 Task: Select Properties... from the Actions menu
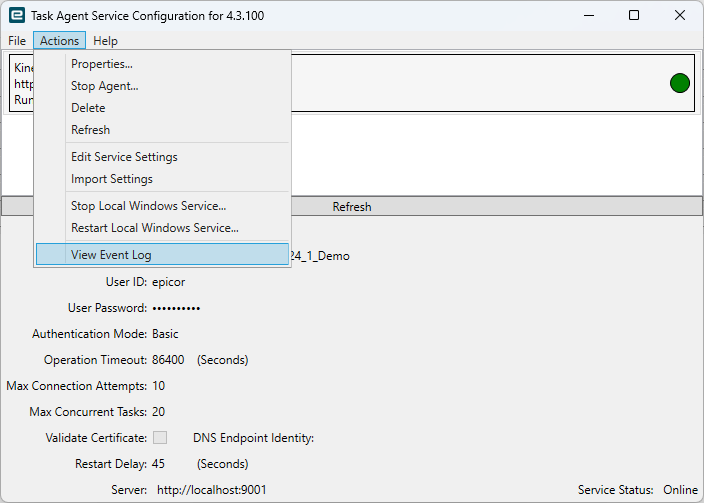[x=102, y=64]
